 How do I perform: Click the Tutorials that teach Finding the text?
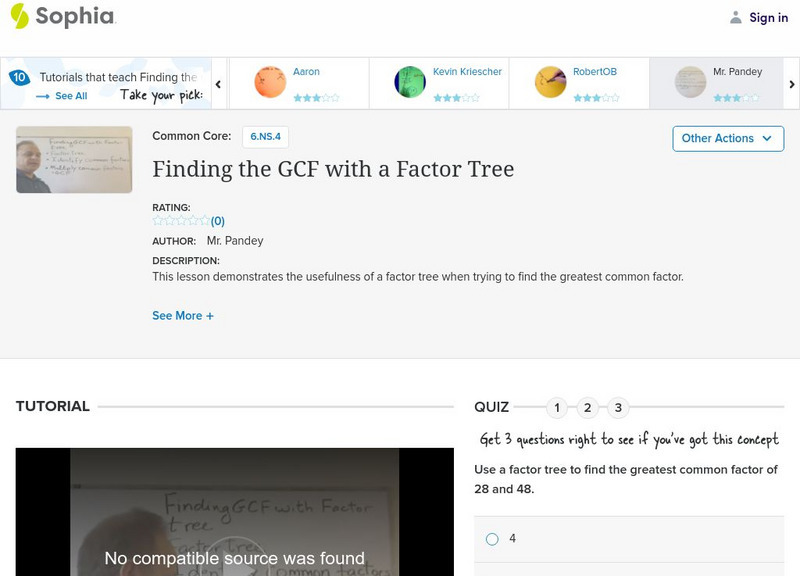(x=118, y=77)
